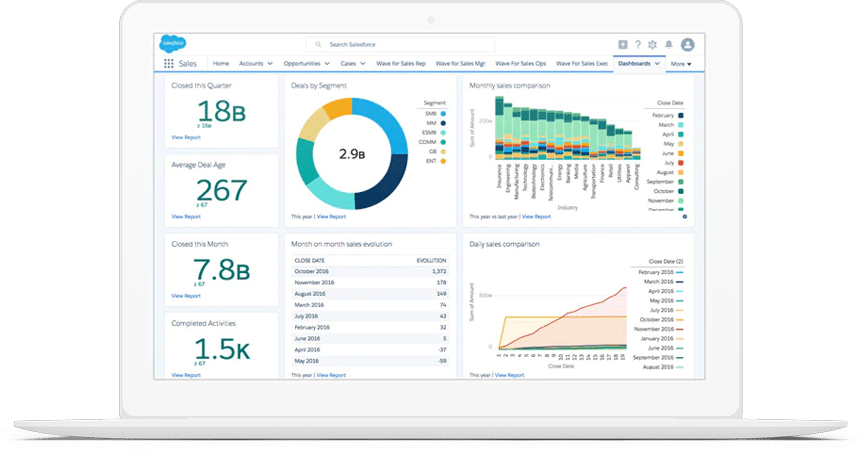
Task: View Report for Daily sales comparison
Action: click(x=509, y=375)
